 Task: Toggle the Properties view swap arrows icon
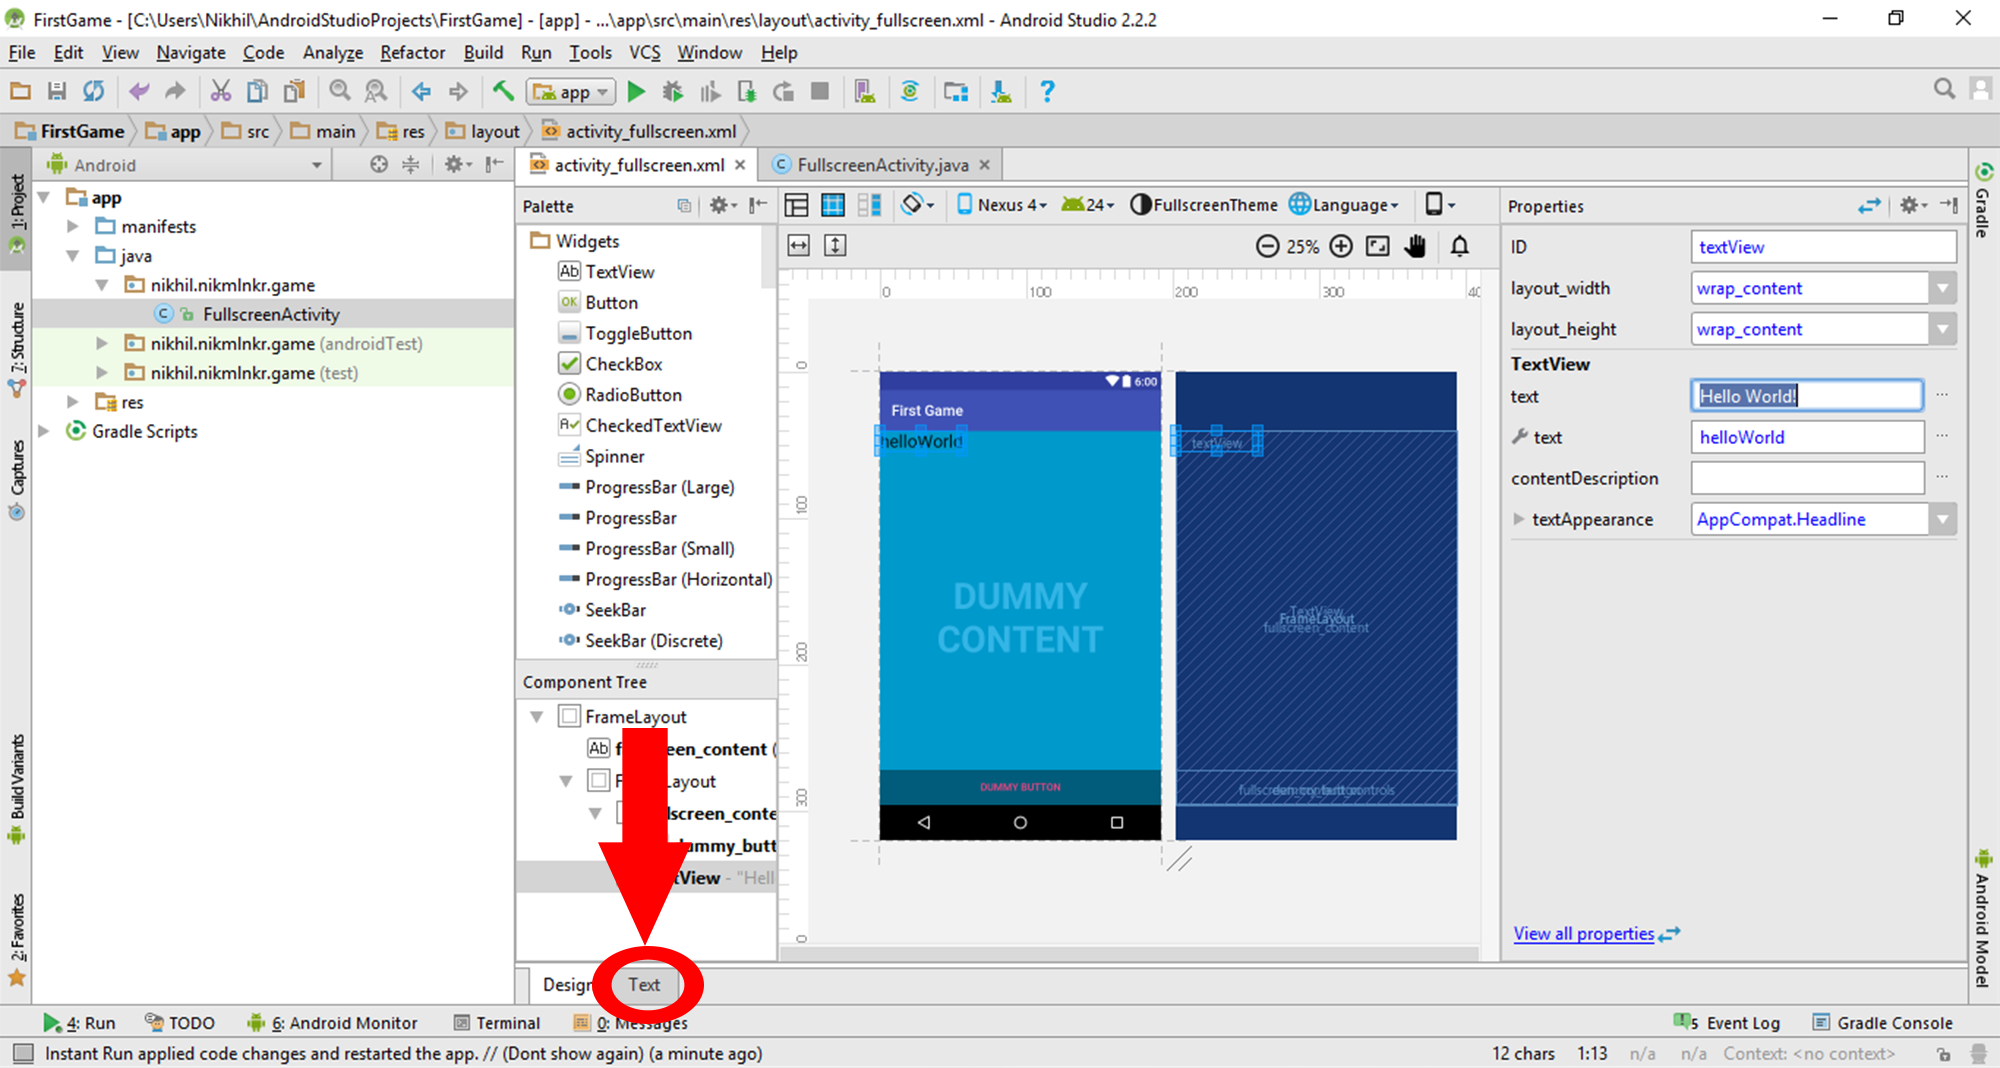pos(1869,205)
